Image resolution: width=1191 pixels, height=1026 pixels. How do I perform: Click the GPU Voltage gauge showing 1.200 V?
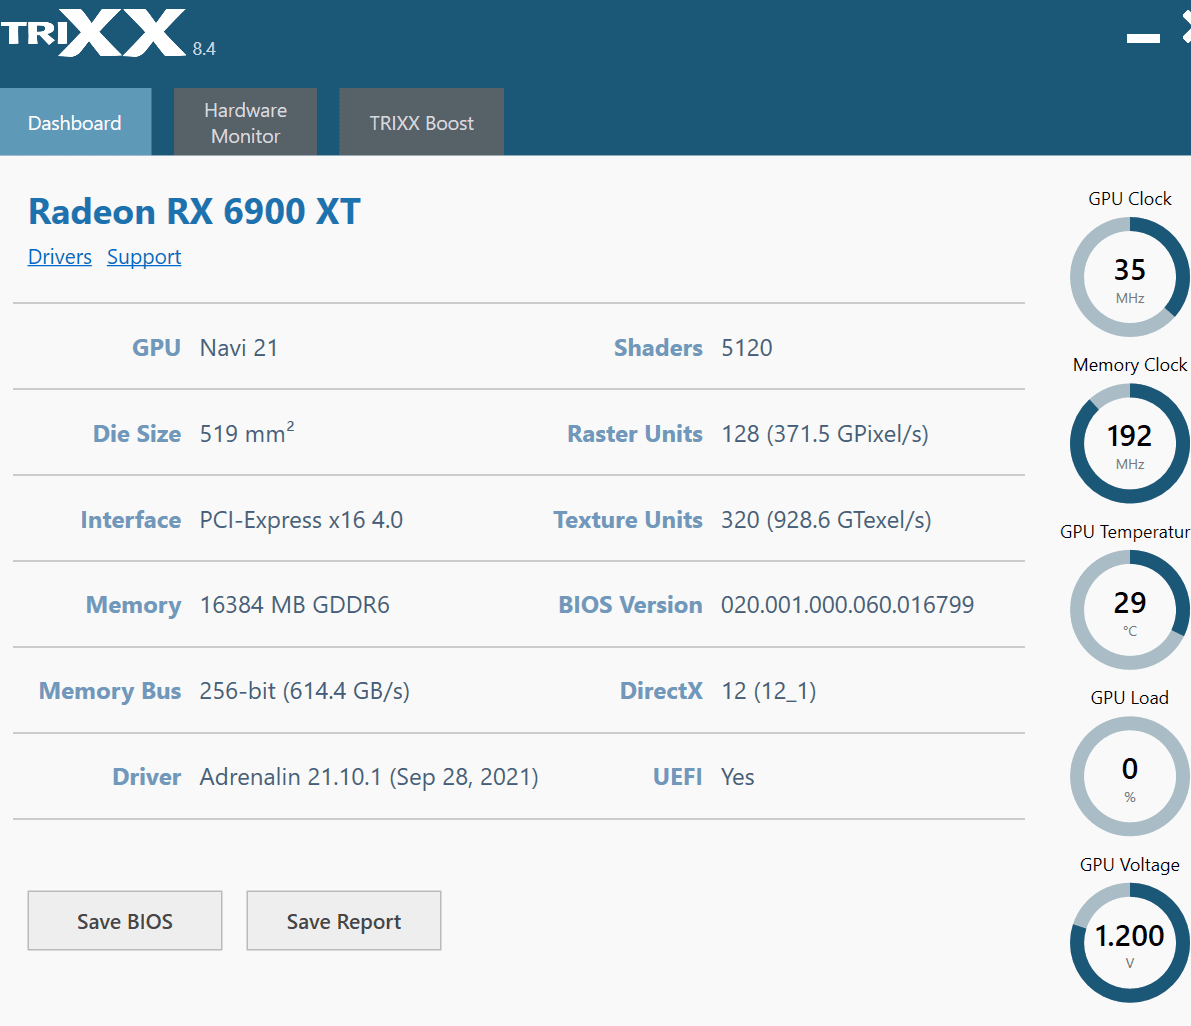tap(1129, 942)
